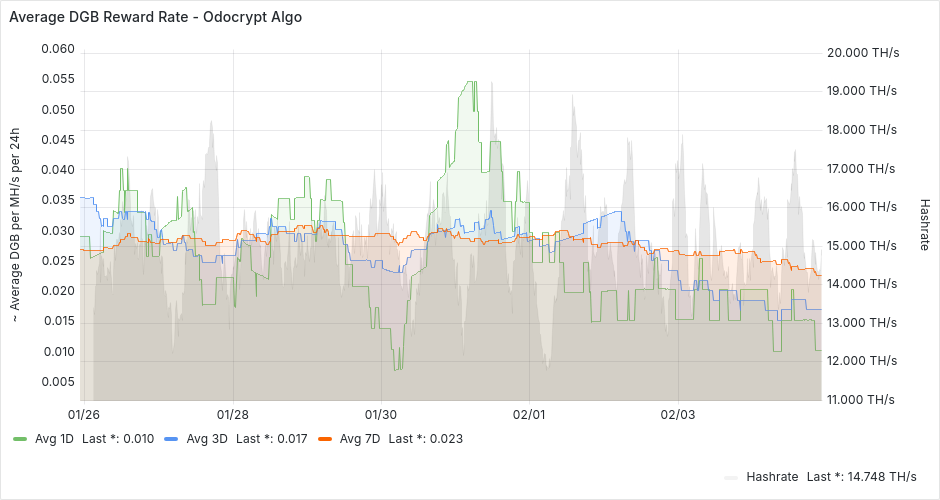Toggle the Avg 3D series in legend
Image resolution: width=940 pixels, height=500 pixels.
pos(207,438)
